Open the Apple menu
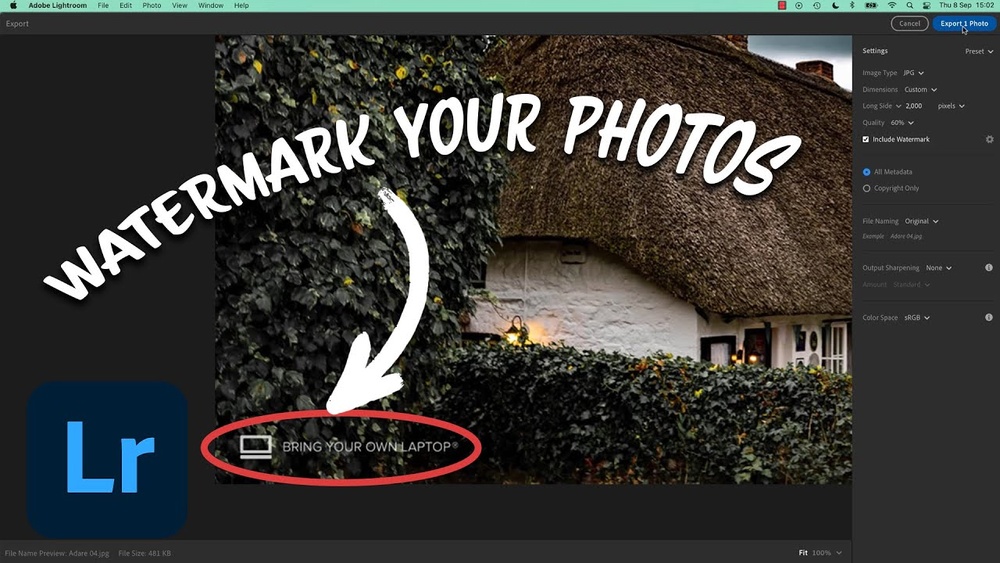Image resolution: width=1000 pixels, height=563 pixels. click(x=13, y=5)
